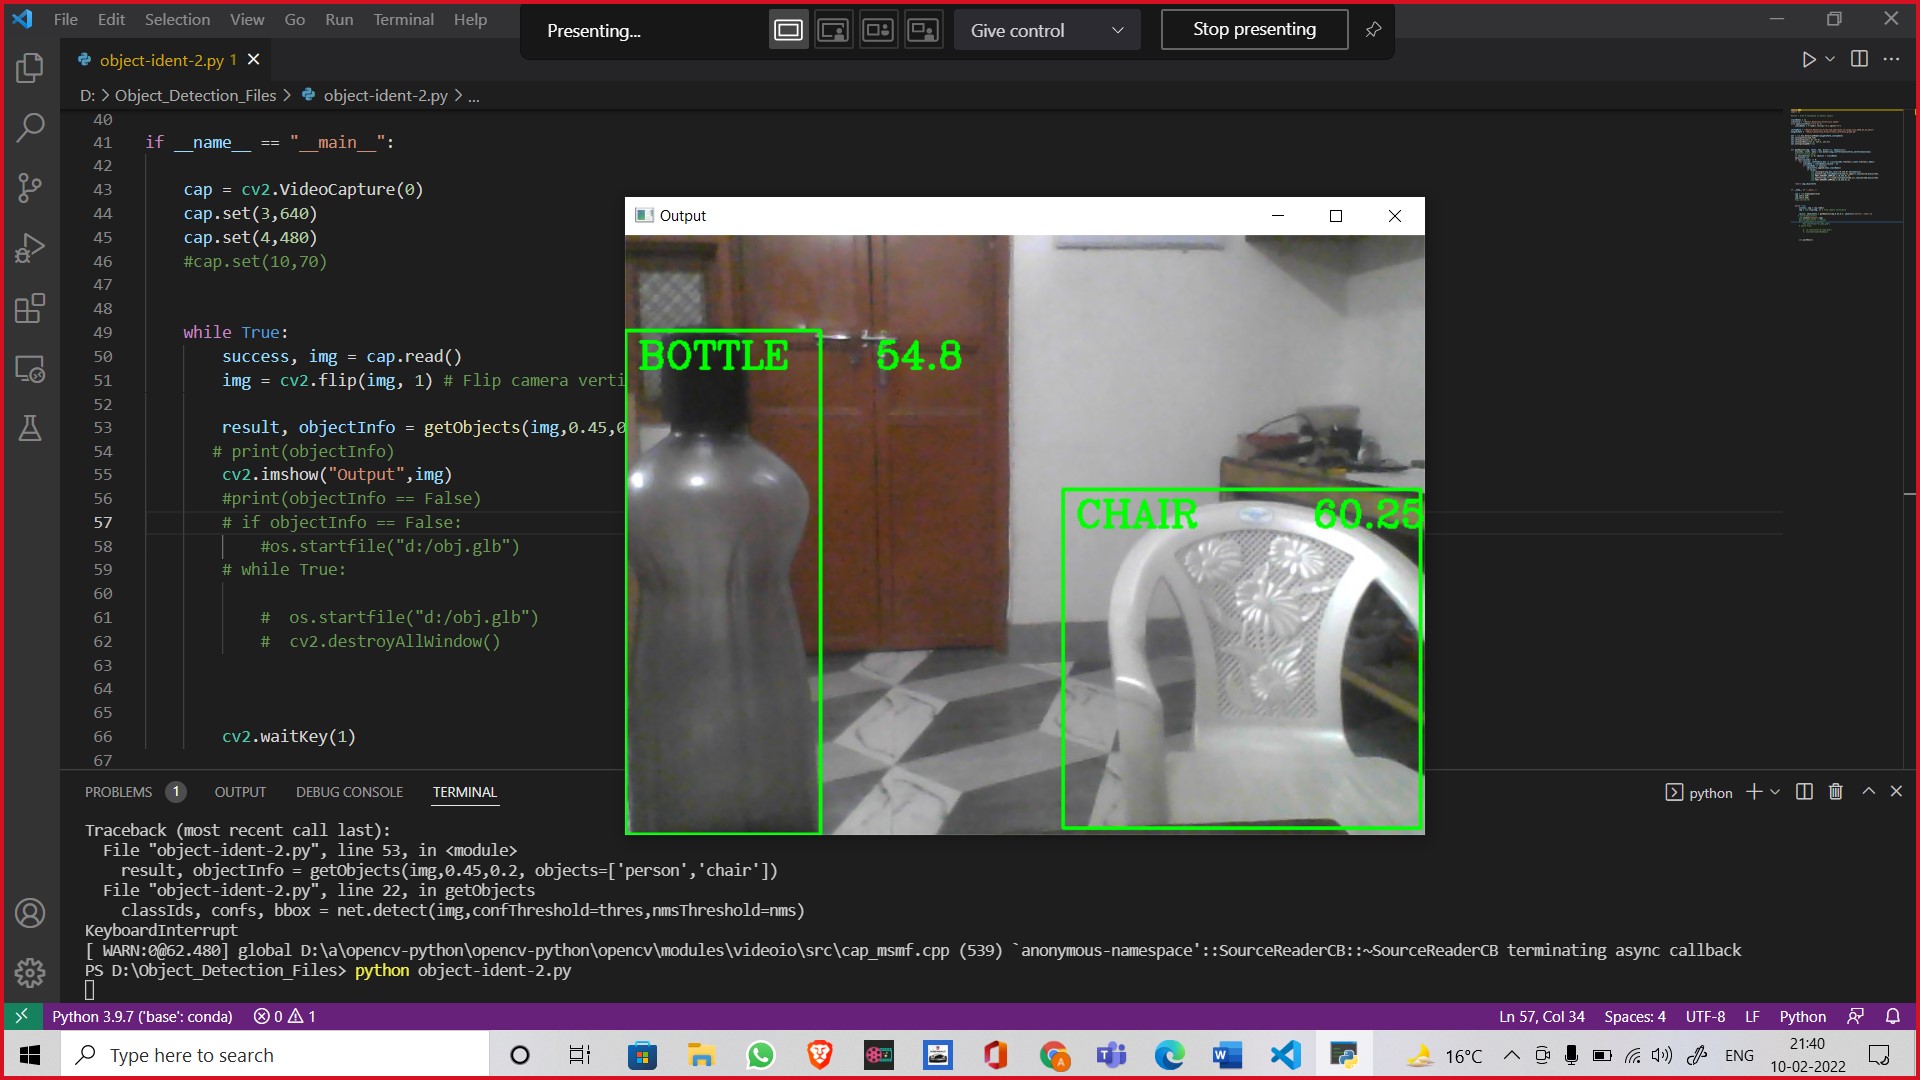Open the Give control dropdown
Screen dimensions: 1920x1080
click(1046, 31)
